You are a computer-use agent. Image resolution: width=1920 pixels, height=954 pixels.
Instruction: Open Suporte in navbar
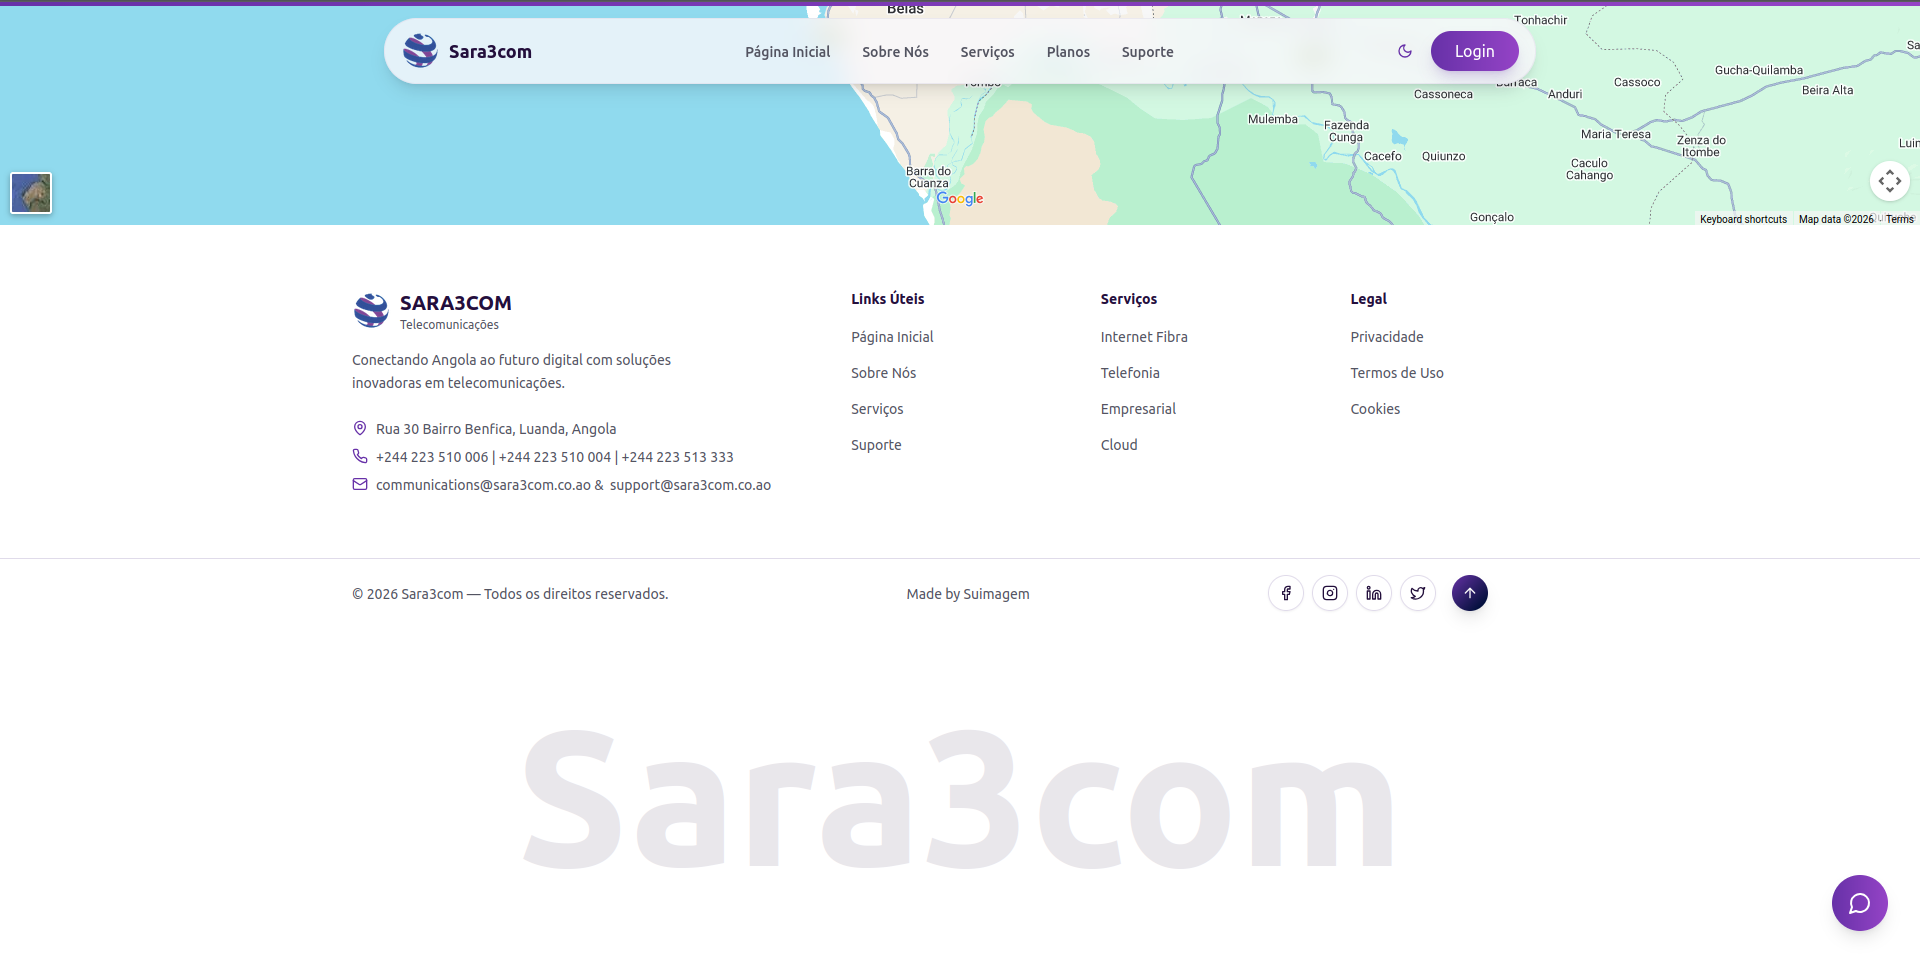[1147, 52]
